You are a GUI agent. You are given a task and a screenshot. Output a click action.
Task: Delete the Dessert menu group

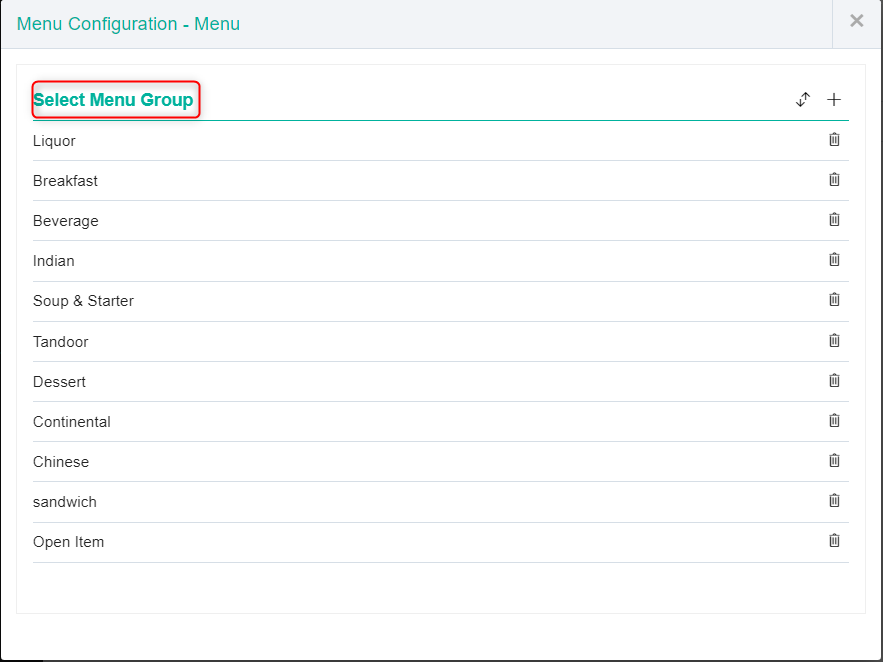tap(835, 380)
